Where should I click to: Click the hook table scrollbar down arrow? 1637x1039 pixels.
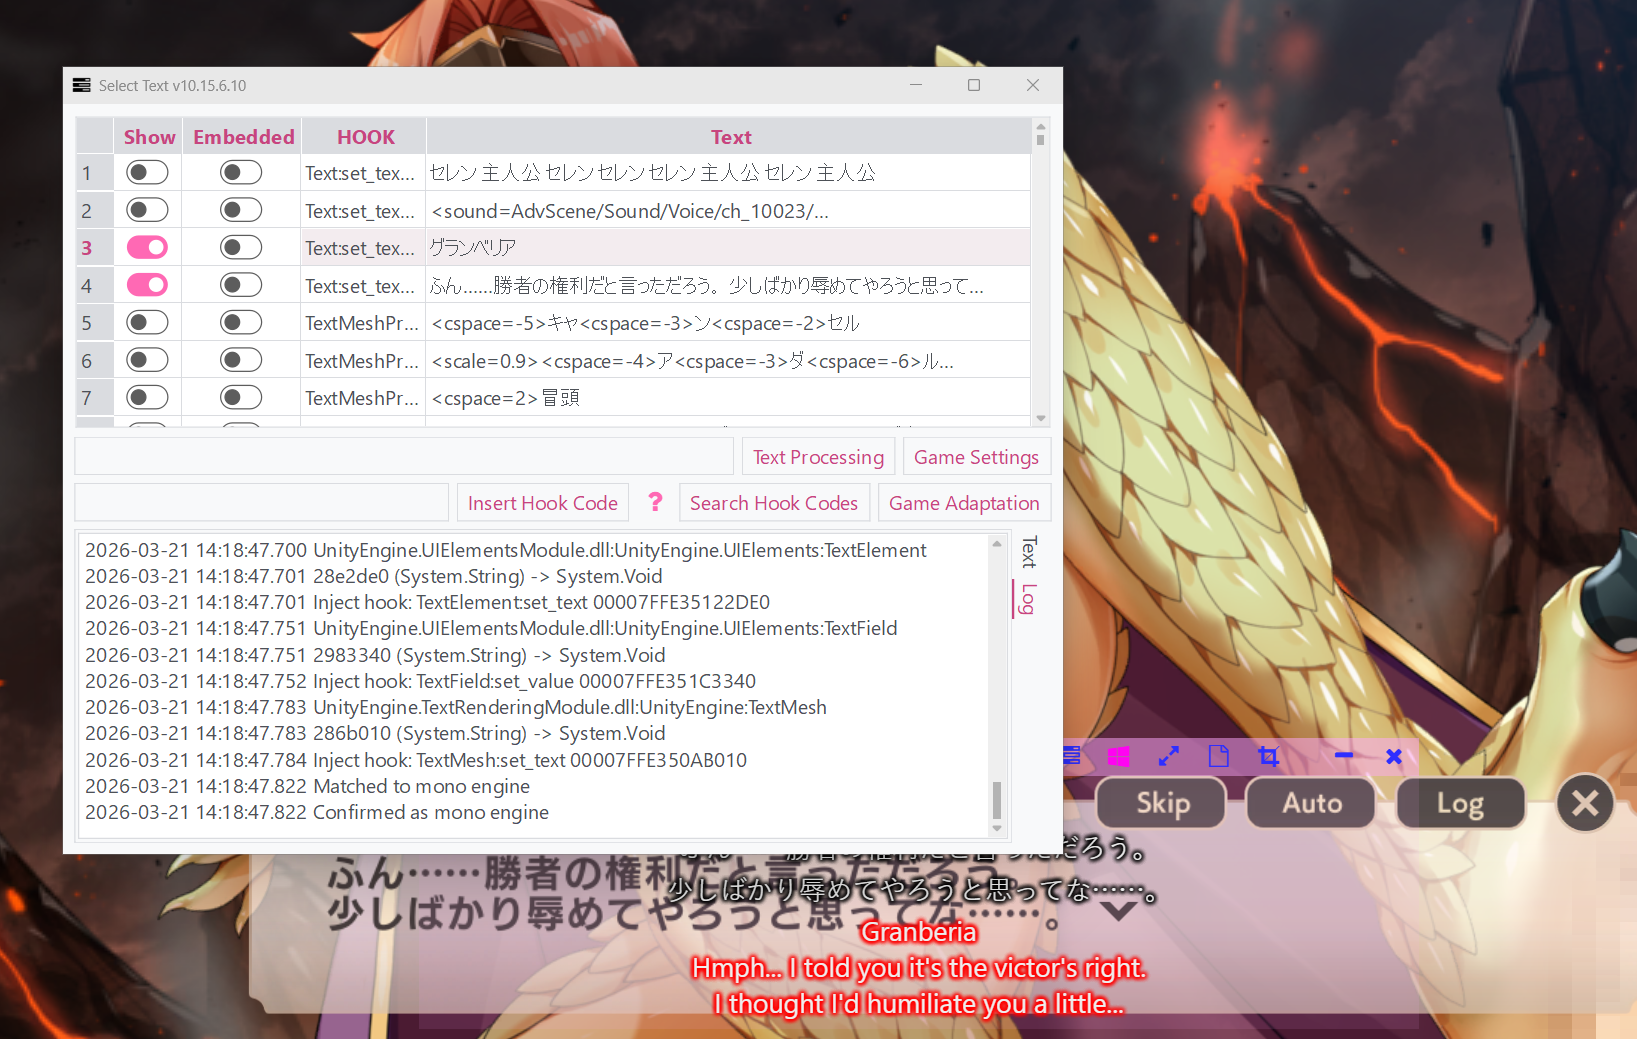(1041, 419)
